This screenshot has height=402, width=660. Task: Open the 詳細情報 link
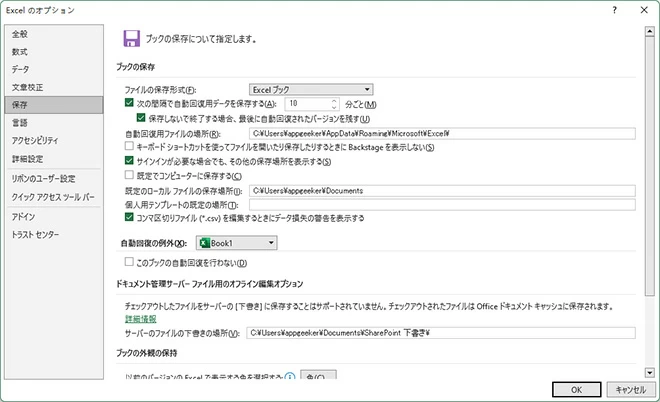(140, 318)
